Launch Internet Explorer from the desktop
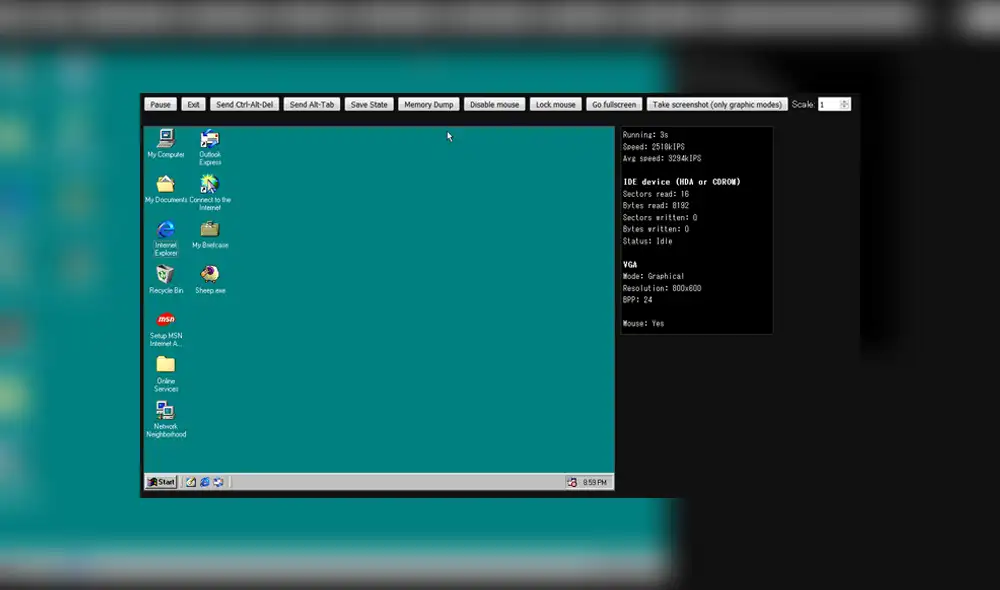 click(164, 228)
